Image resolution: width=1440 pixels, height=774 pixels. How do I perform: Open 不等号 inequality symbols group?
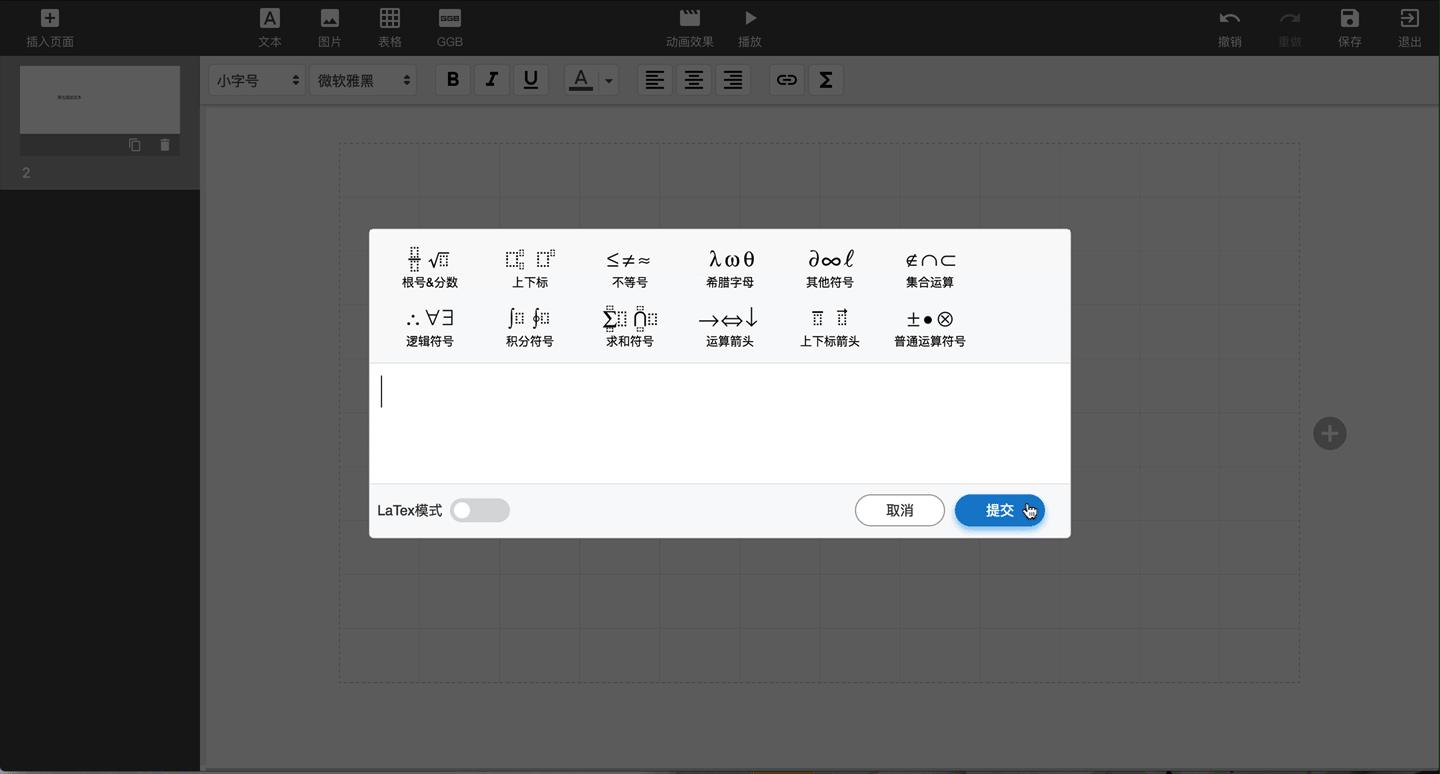tap(630, 268)
